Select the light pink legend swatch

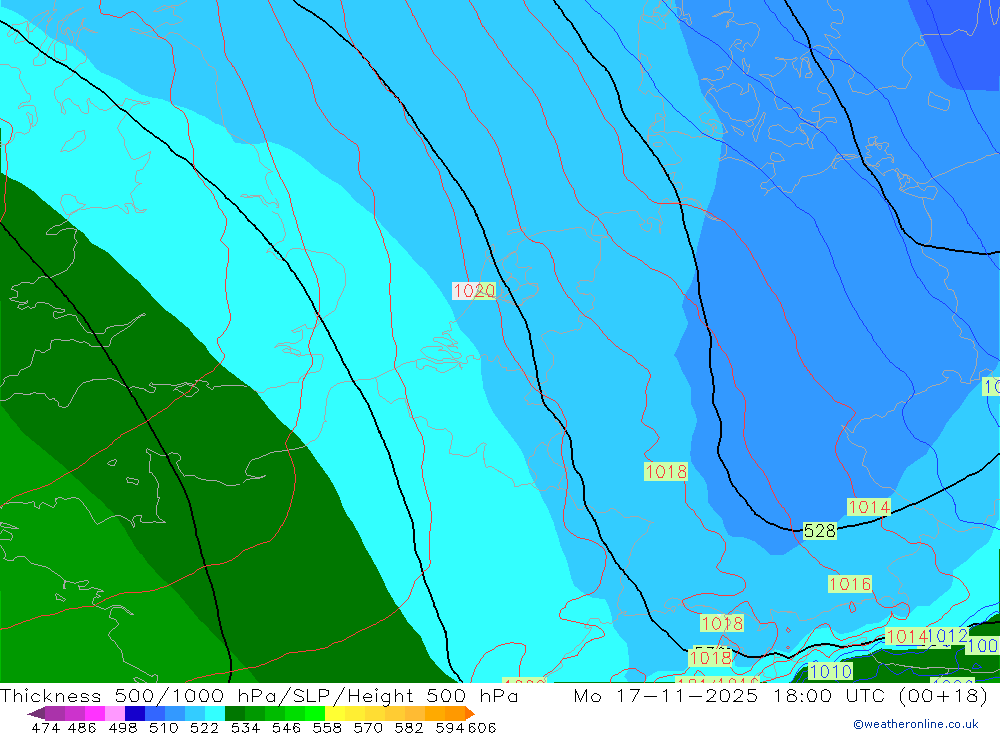tap(114, 713)
